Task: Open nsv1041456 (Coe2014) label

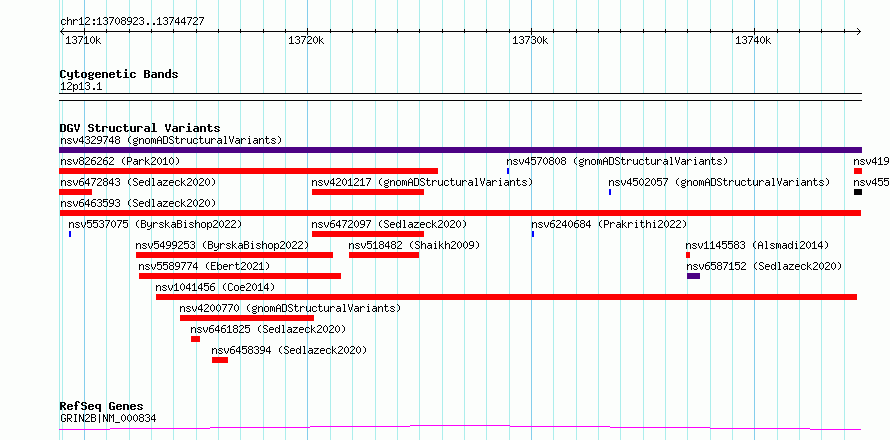Action: 215,287
